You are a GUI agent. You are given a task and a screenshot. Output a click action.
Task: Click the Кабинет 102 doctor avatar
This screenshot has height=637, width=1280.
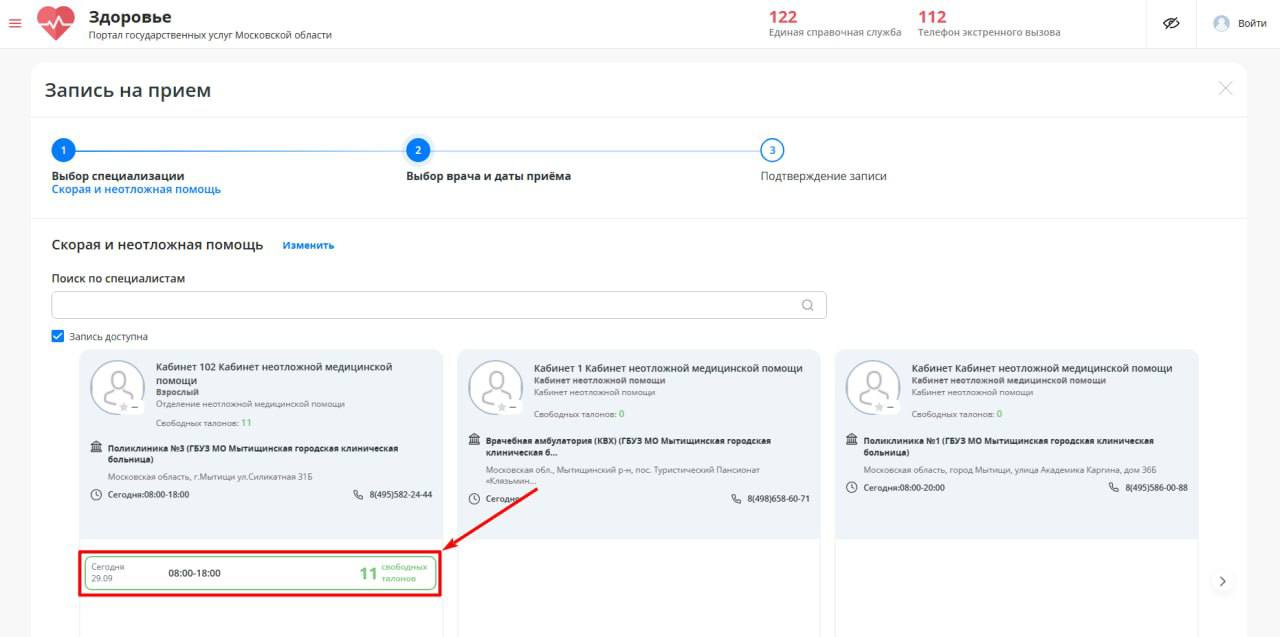tap(118, 388)
